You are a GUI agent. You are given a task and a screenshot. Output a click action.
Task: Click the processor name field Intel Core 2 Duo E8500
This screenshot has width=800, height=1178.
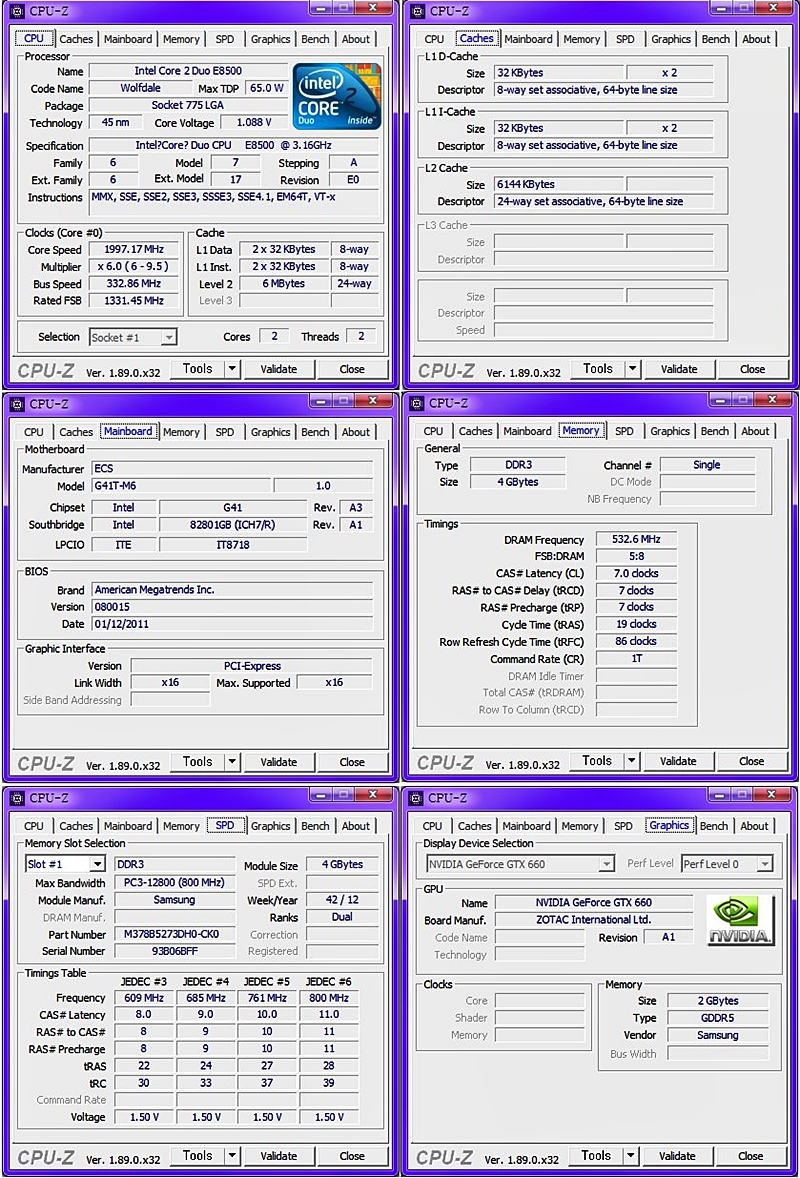(x=188, y=71)
